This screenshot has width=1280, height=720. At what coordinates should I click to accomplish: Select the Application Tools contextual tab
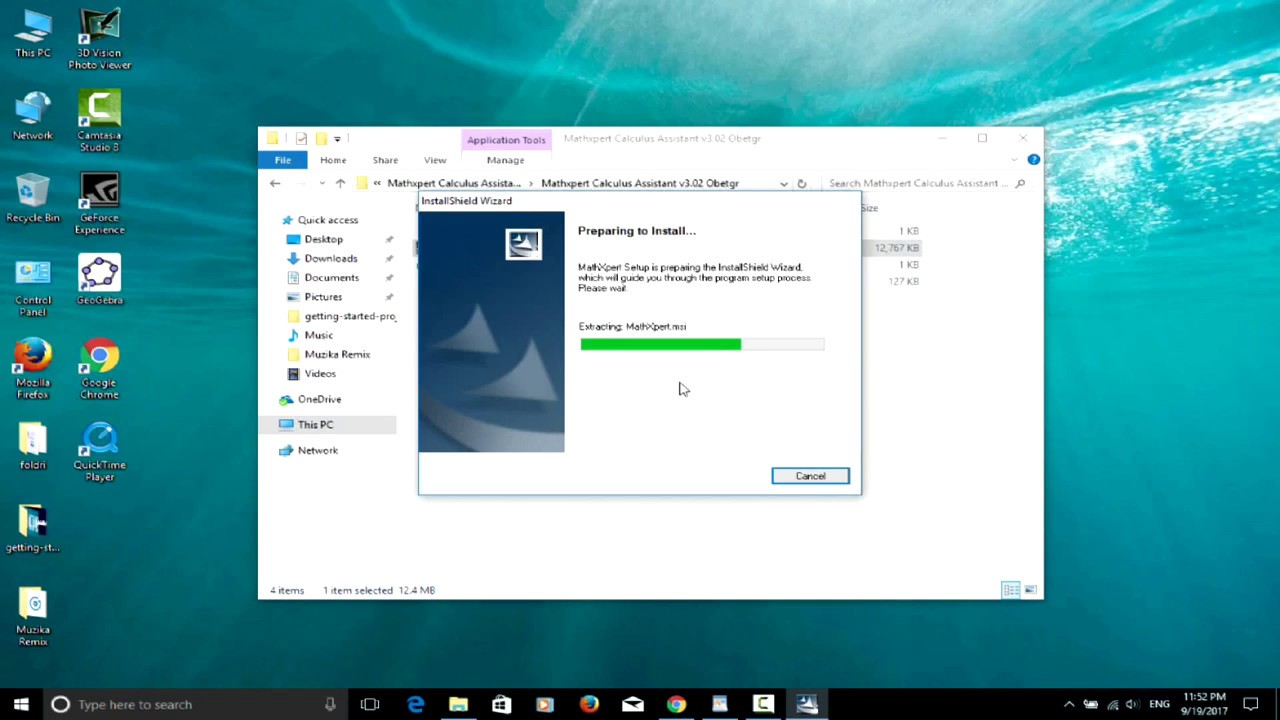pos(506,140)
